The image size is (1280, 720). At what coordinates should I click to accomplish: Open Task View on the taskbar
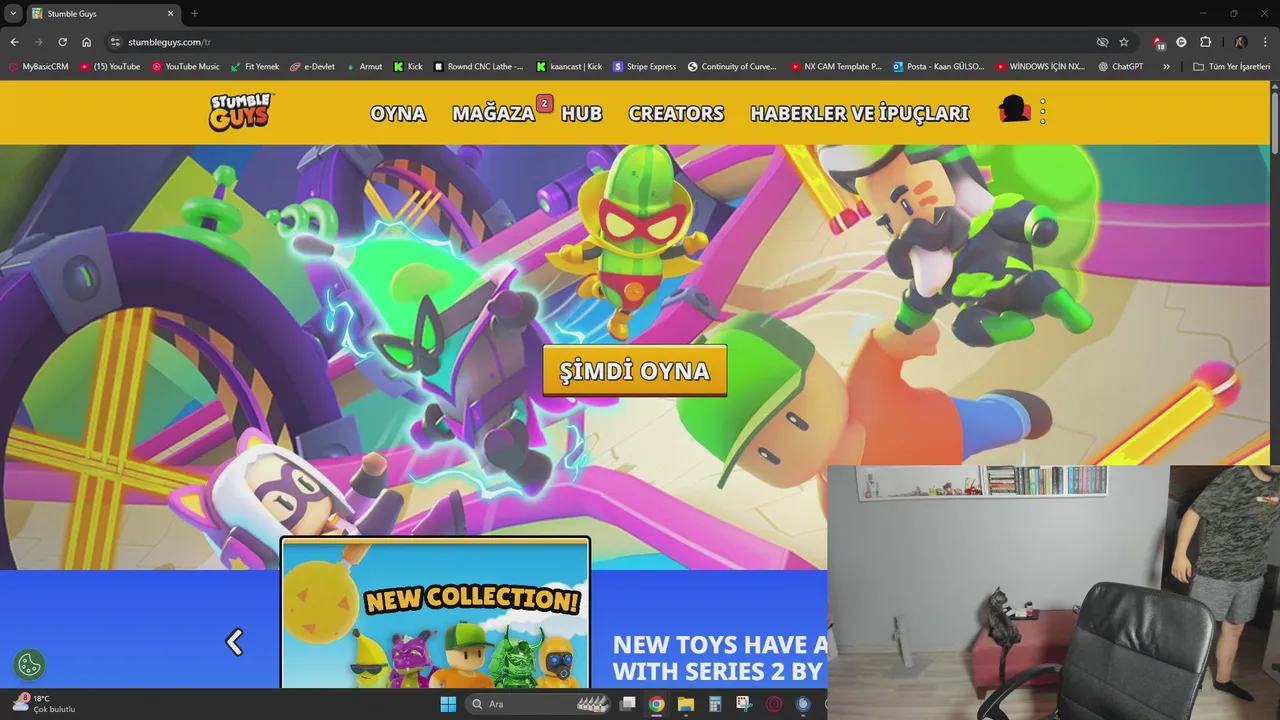(x=627, y=704)
